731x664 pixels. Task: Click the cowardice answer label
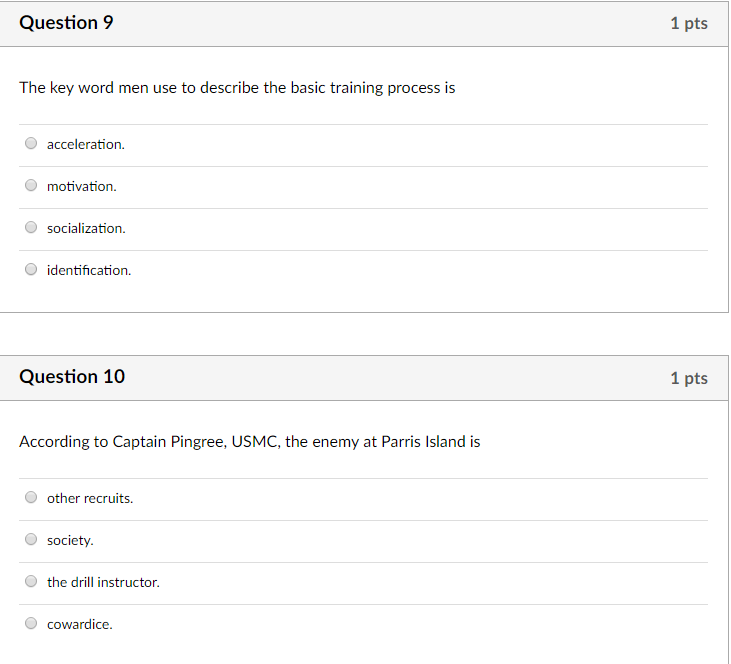click(80, 624)
